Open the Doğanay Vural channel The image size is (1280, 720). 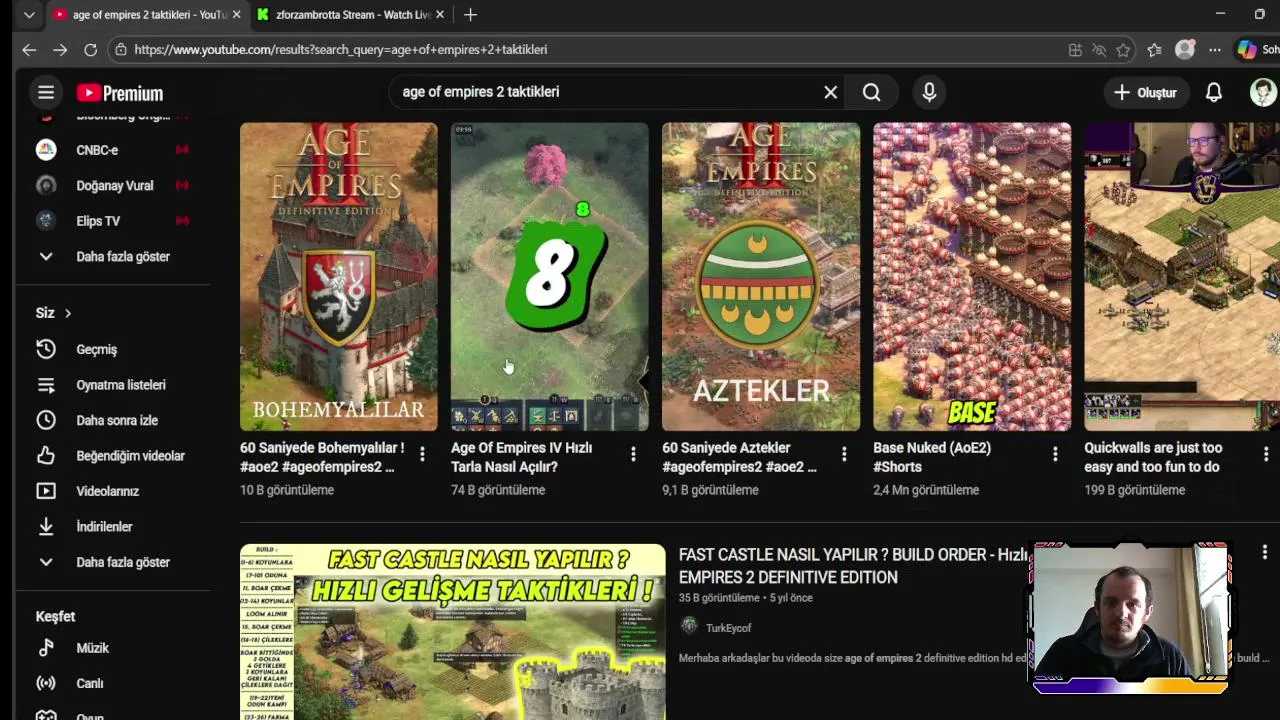point(113,185)
